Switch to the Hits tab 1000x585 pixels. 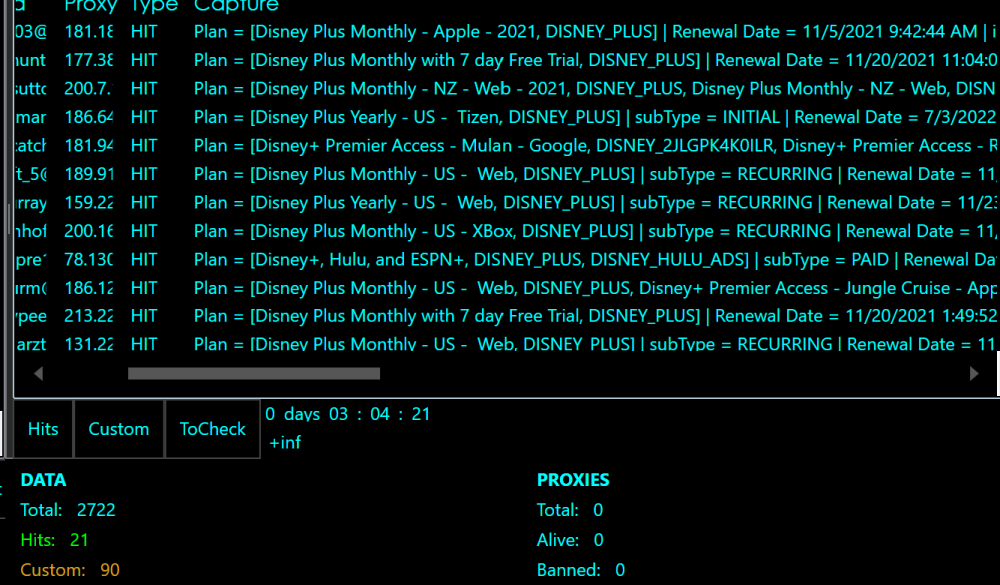[42, 428]
